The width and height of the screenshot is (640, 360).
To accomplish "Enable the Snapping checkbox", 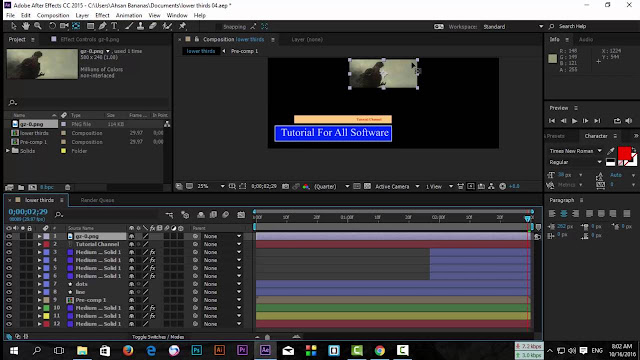I will click(218, 27).
